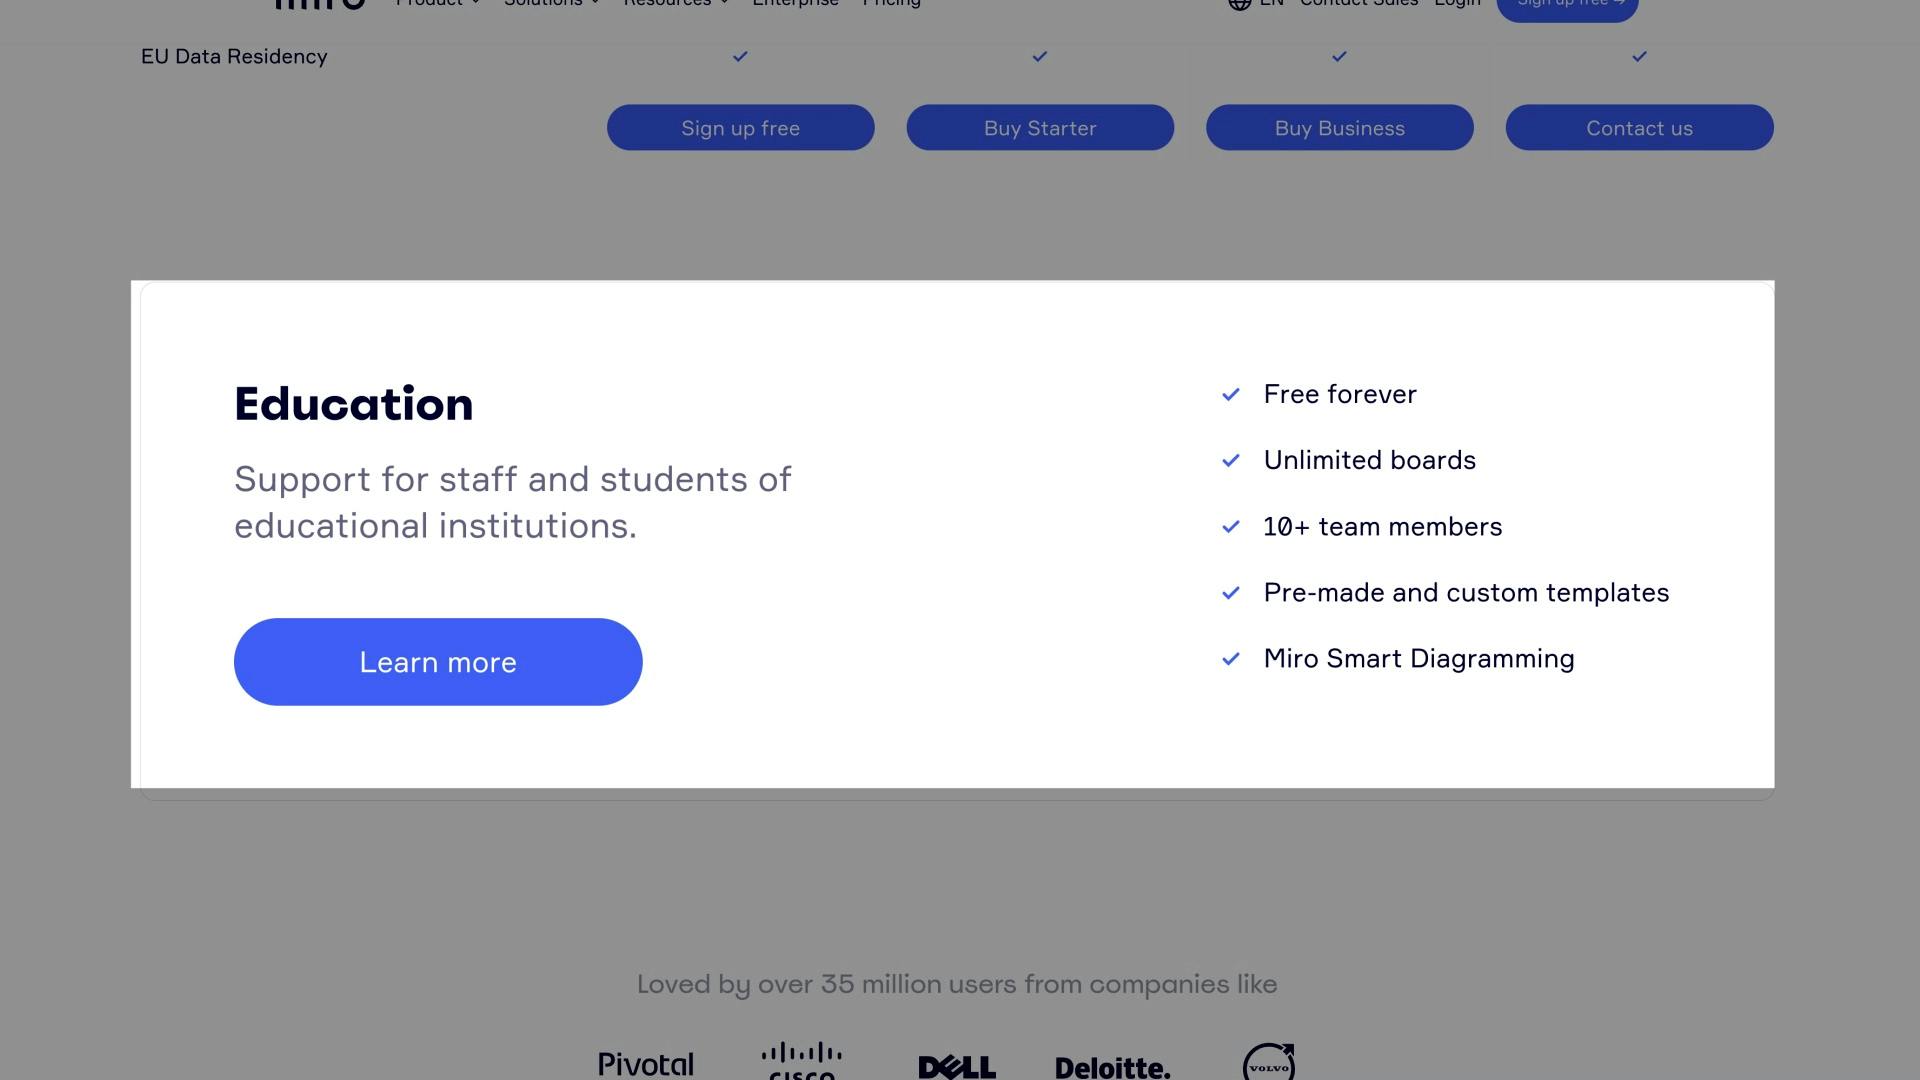The width and height of the screenshot is (1920, 1080).
Task: Click the checkmark beside Free forever
Action: tap(1230, 394)
